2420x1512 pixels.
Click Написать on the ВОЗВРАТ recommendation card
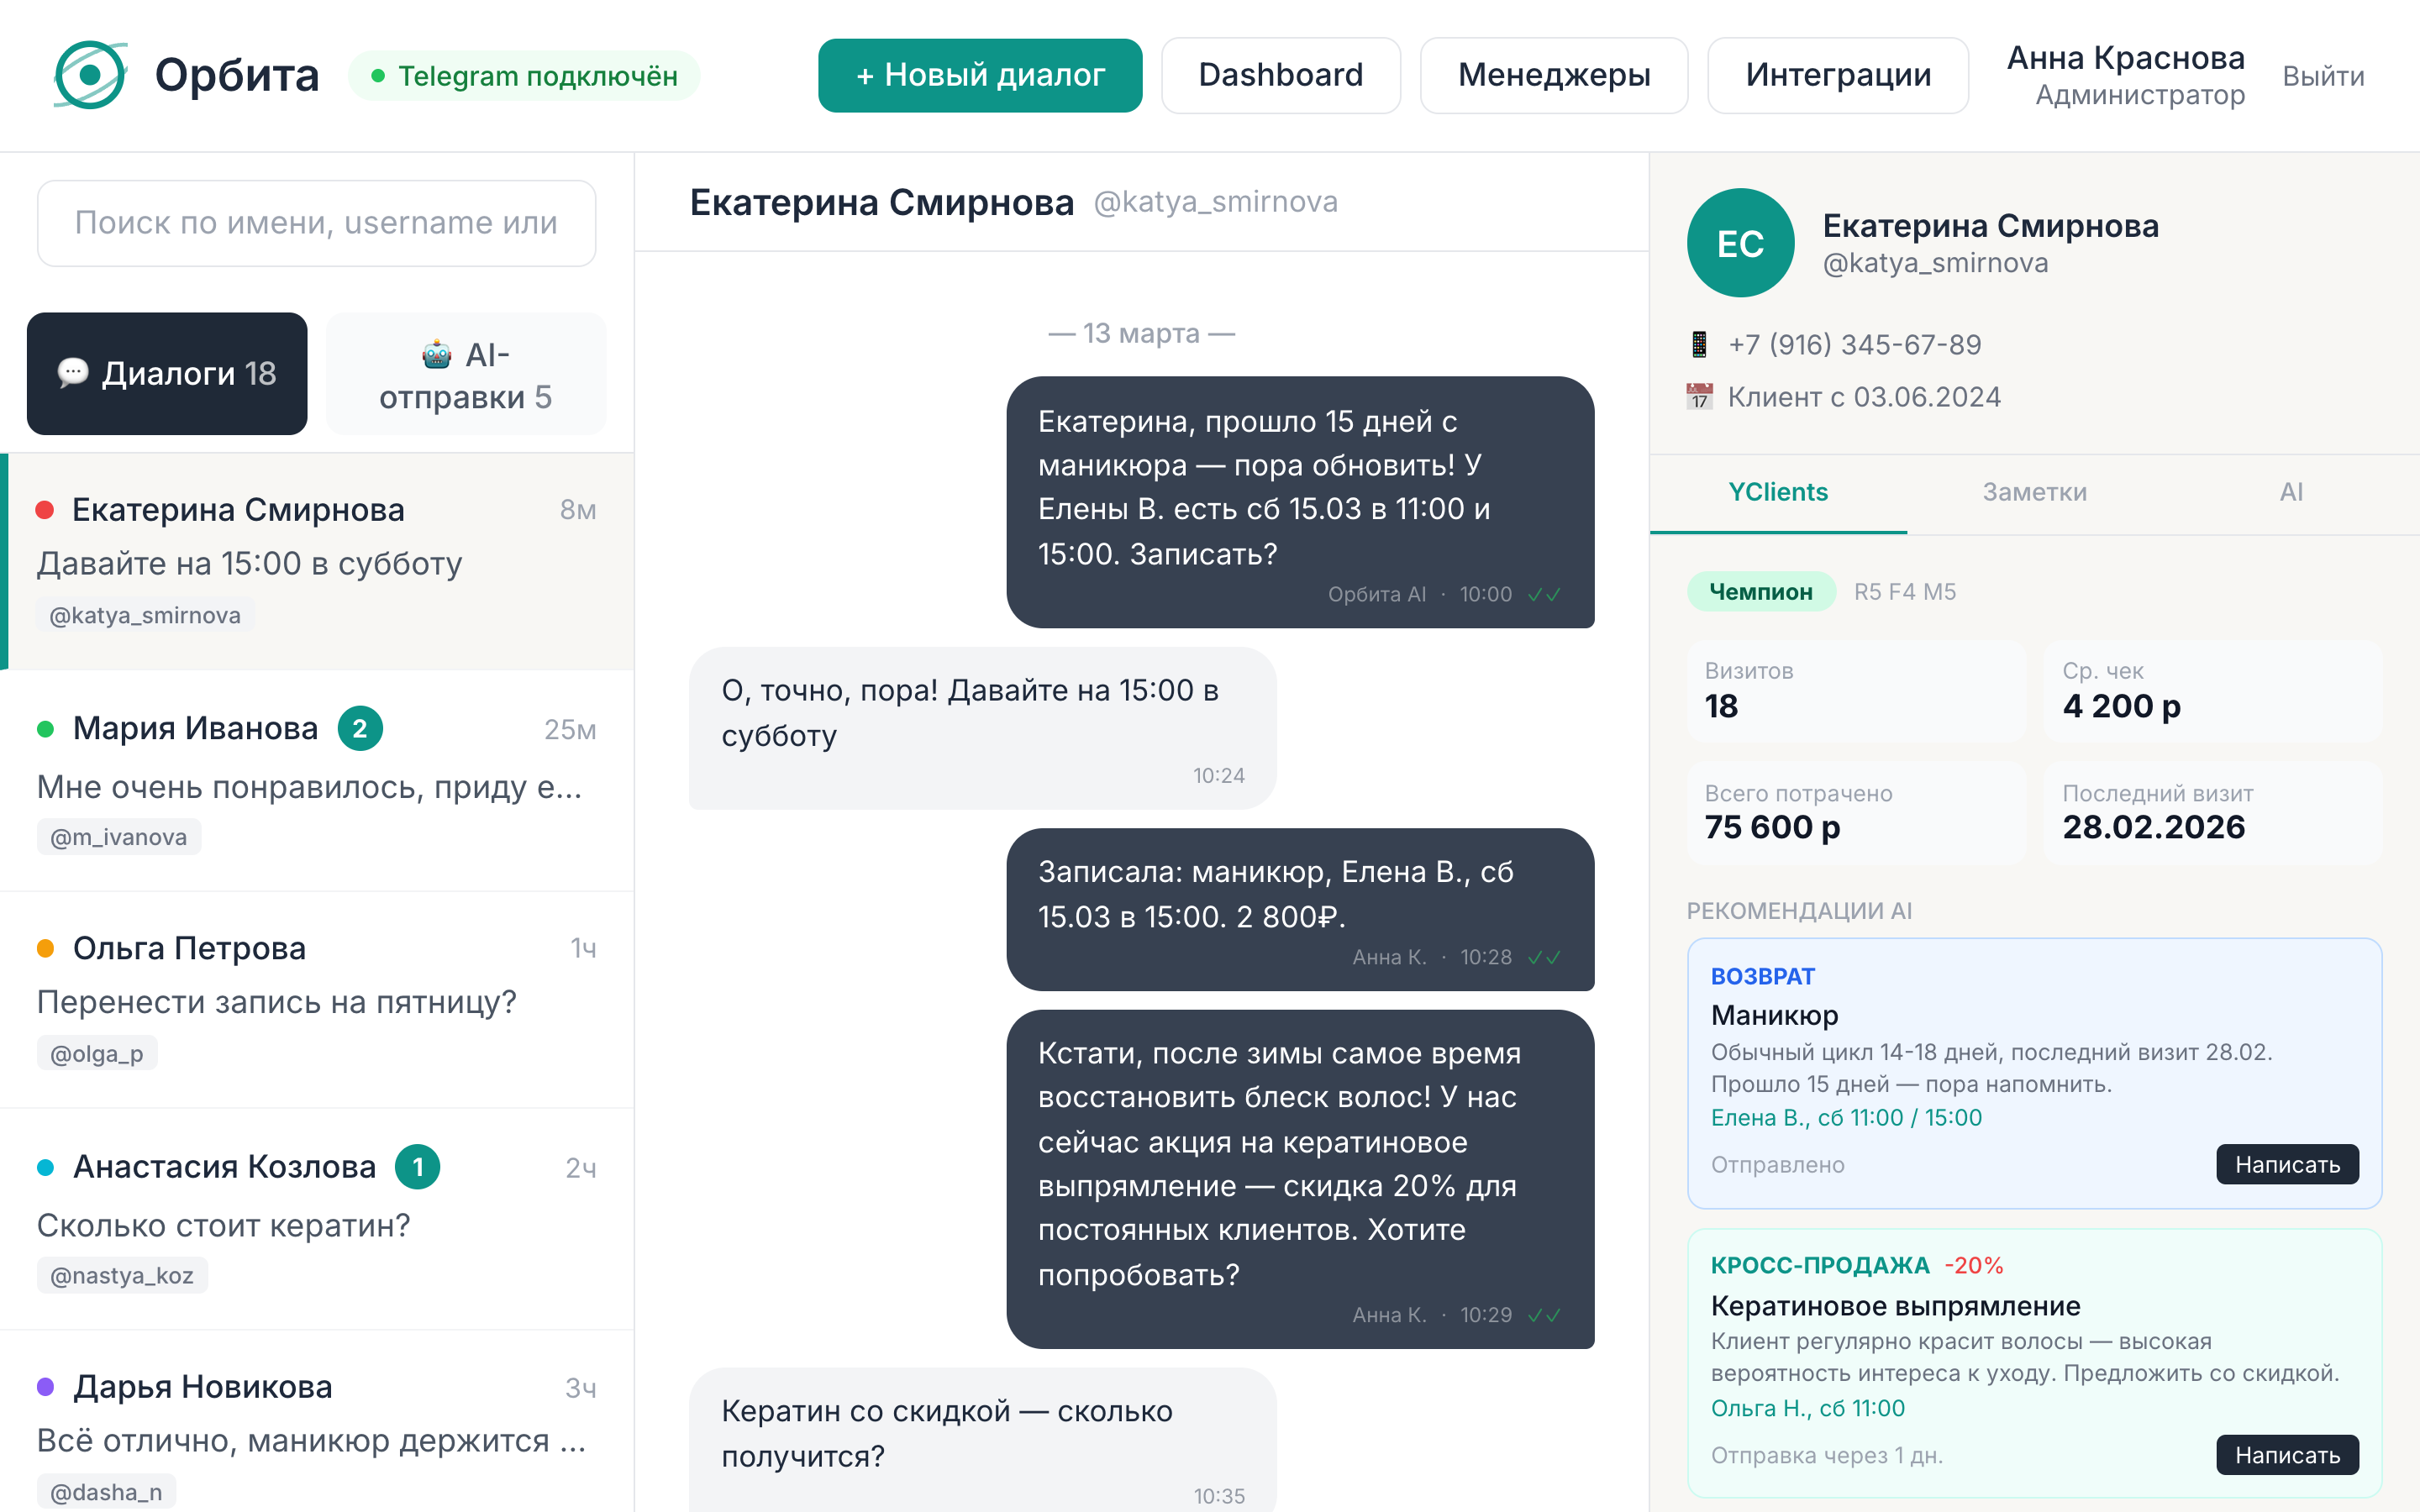[x=2287, y=1164]
